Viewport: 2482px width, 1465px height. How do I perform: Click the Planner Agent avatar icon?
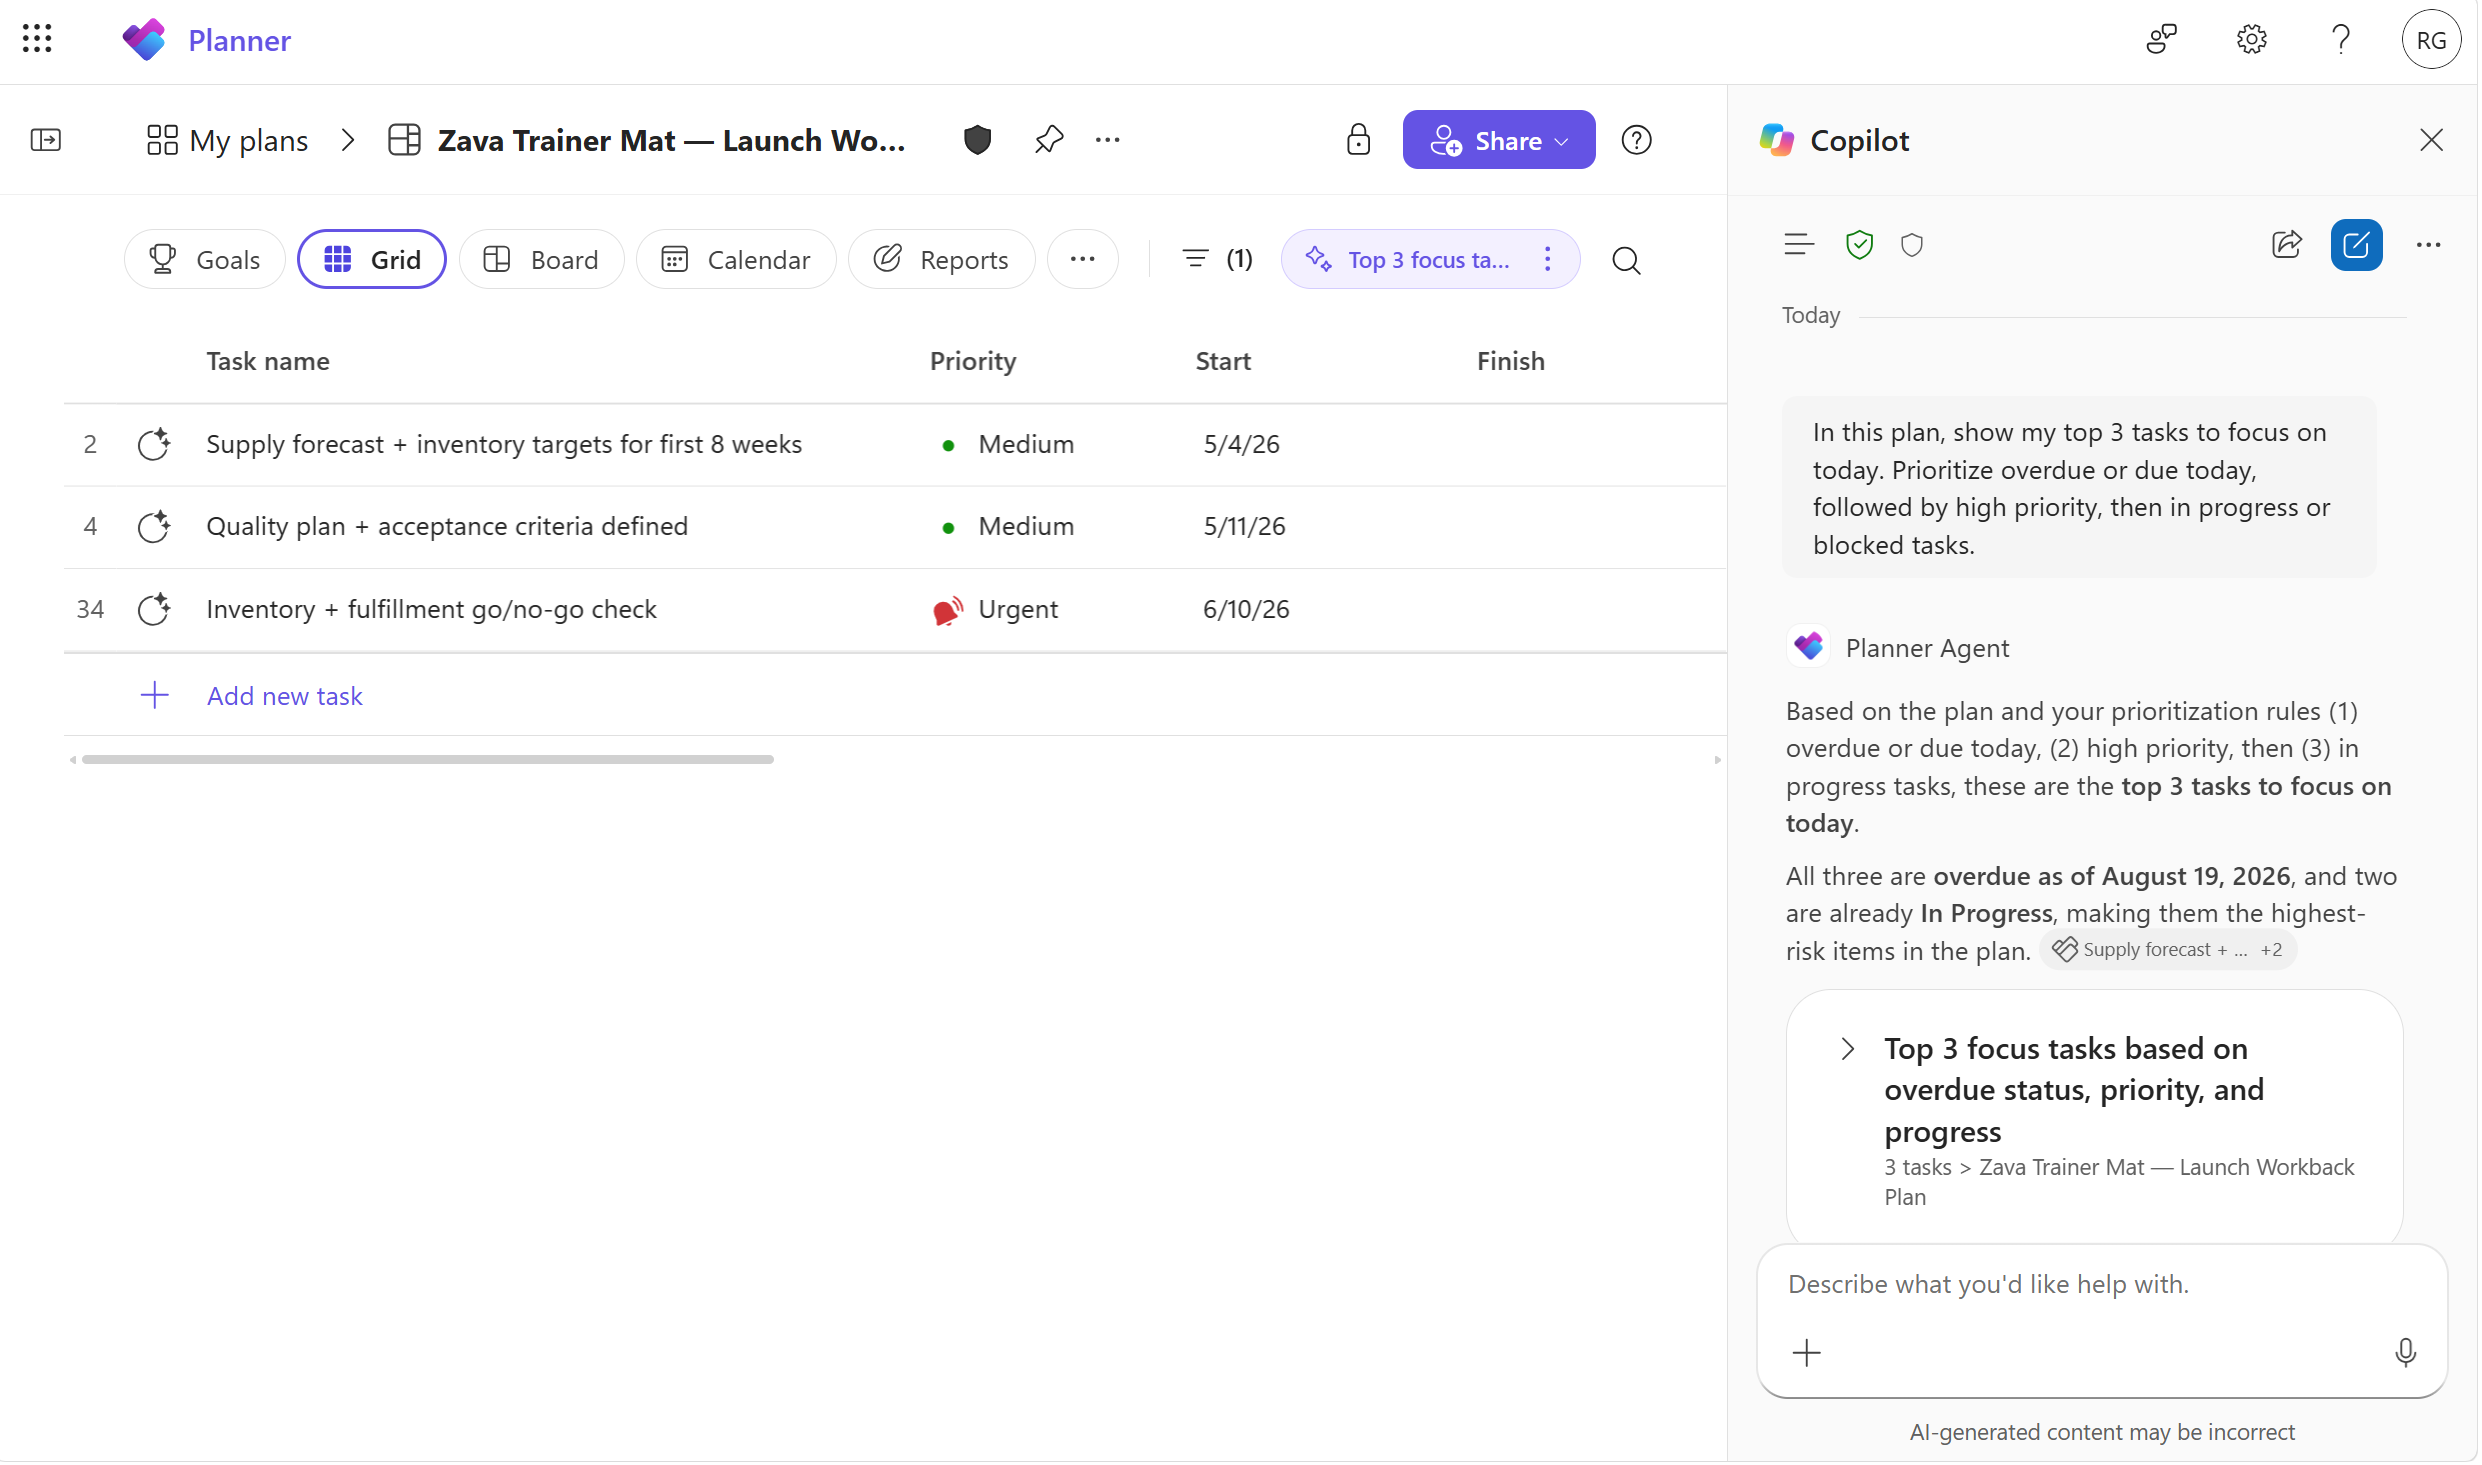click(1809, 648)
